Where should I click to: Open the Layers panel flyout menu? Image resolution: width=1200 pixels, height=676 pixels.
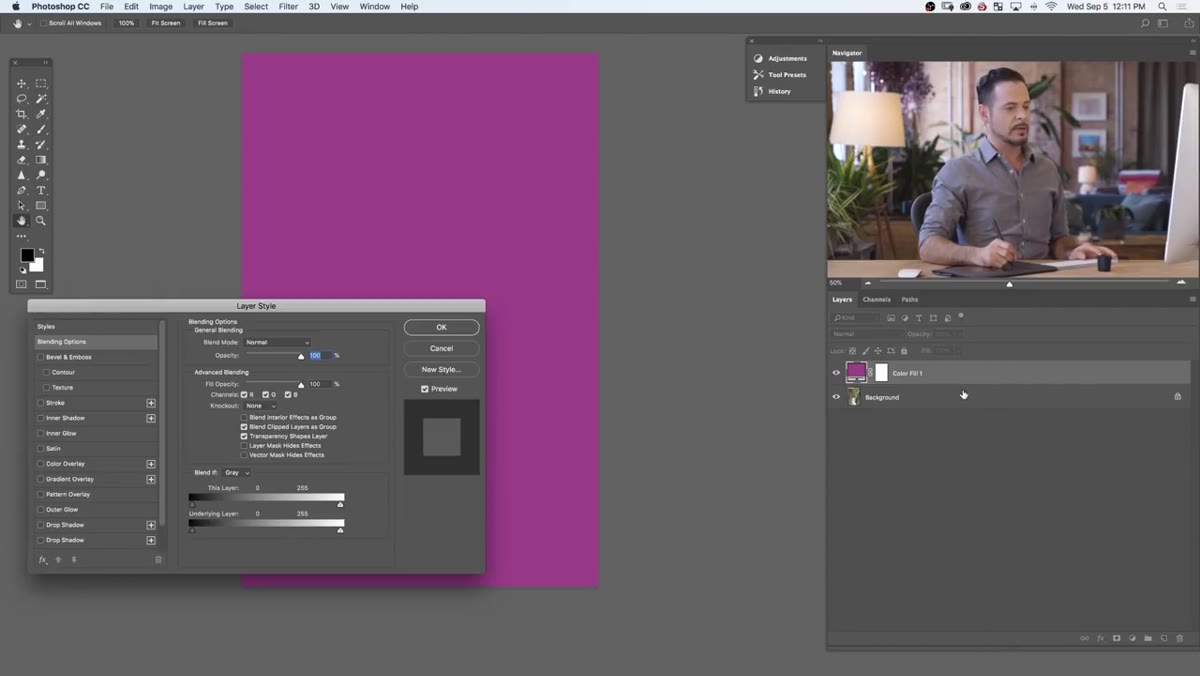click(1192, 299)
